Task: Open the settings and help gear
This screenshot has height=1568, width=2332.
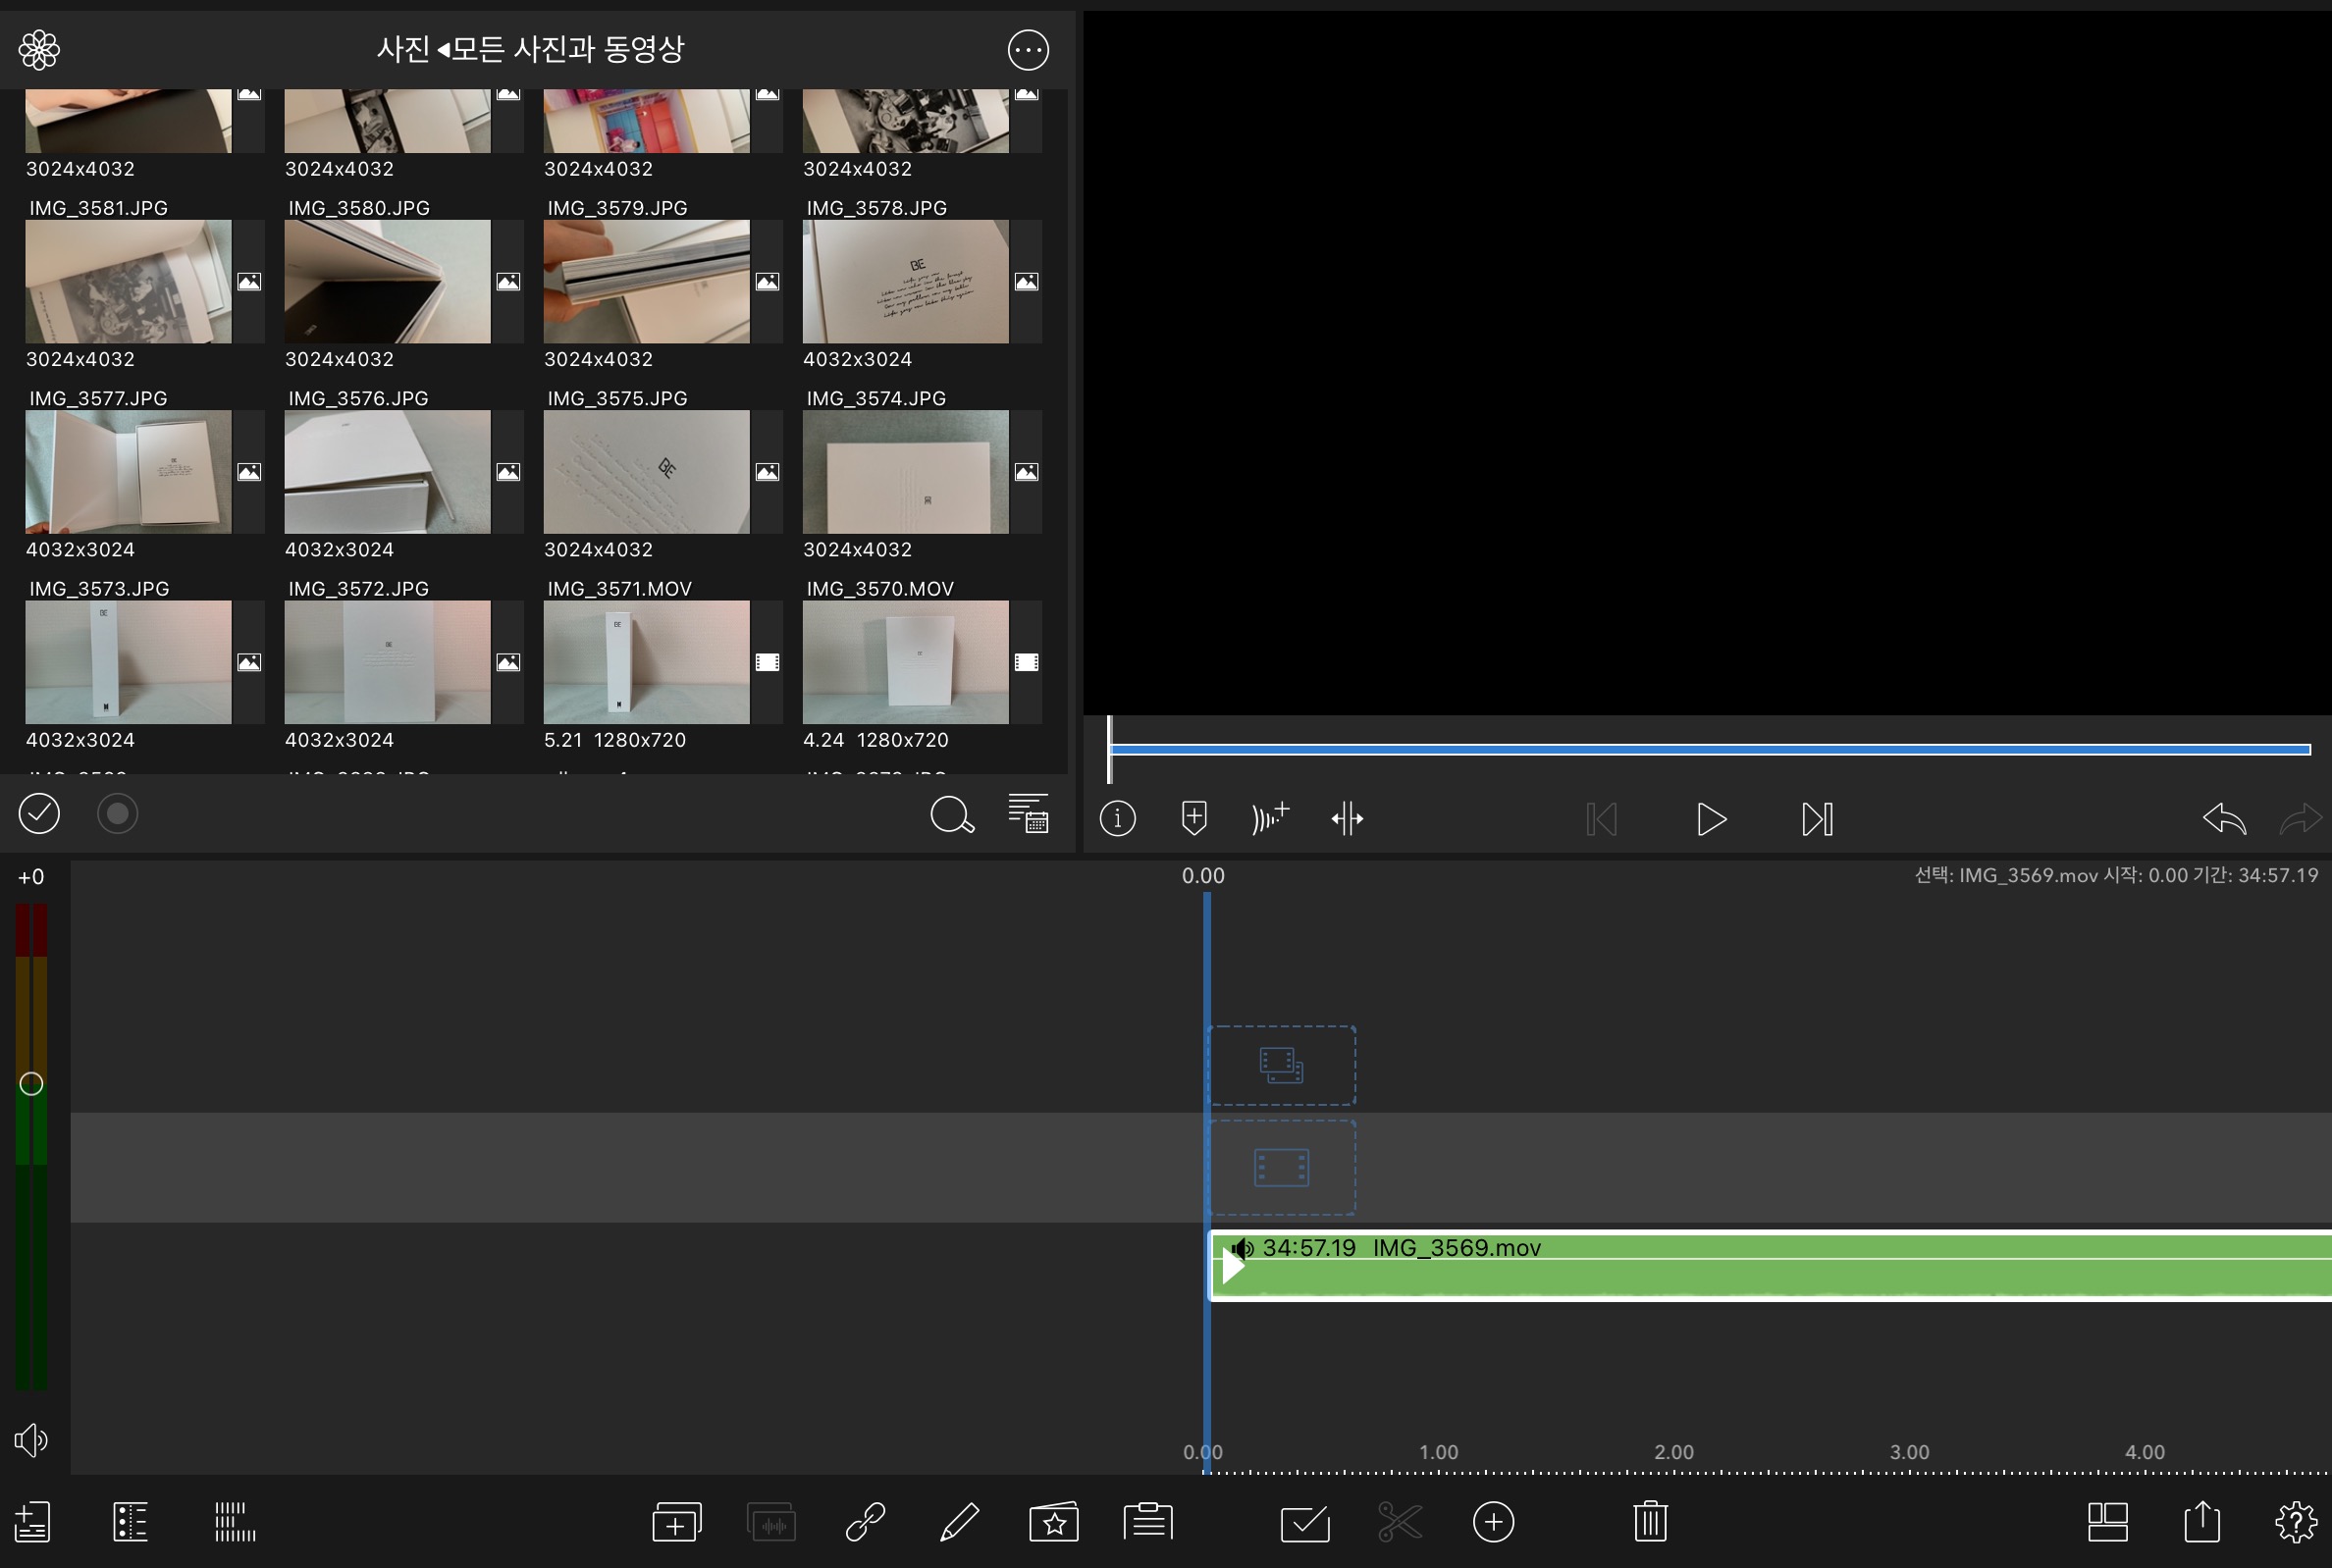Action: coord(2295,1521)
